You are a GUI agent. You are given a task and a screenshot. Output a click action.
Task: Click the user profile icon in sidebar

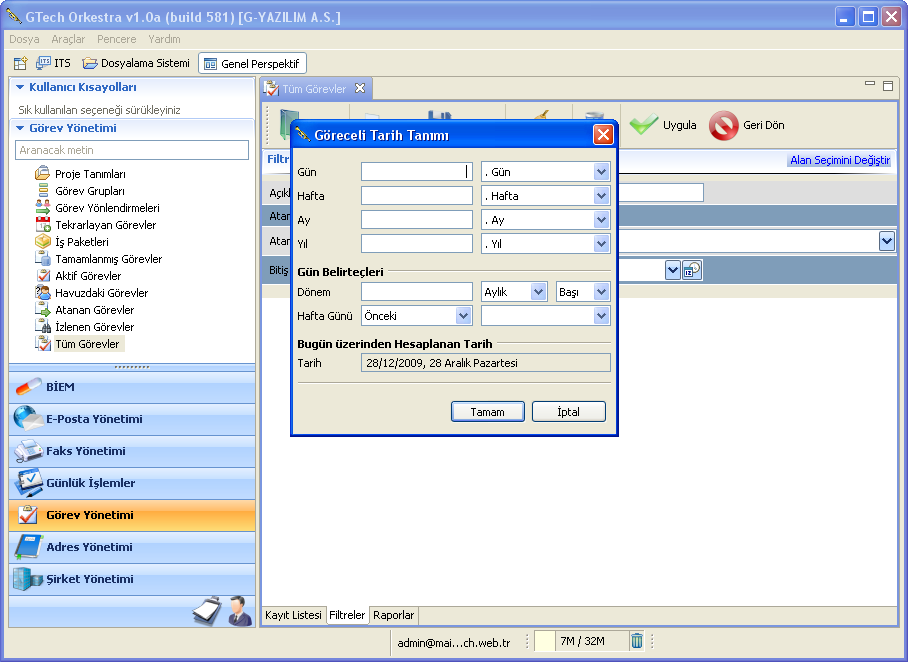tap(239, 610)
